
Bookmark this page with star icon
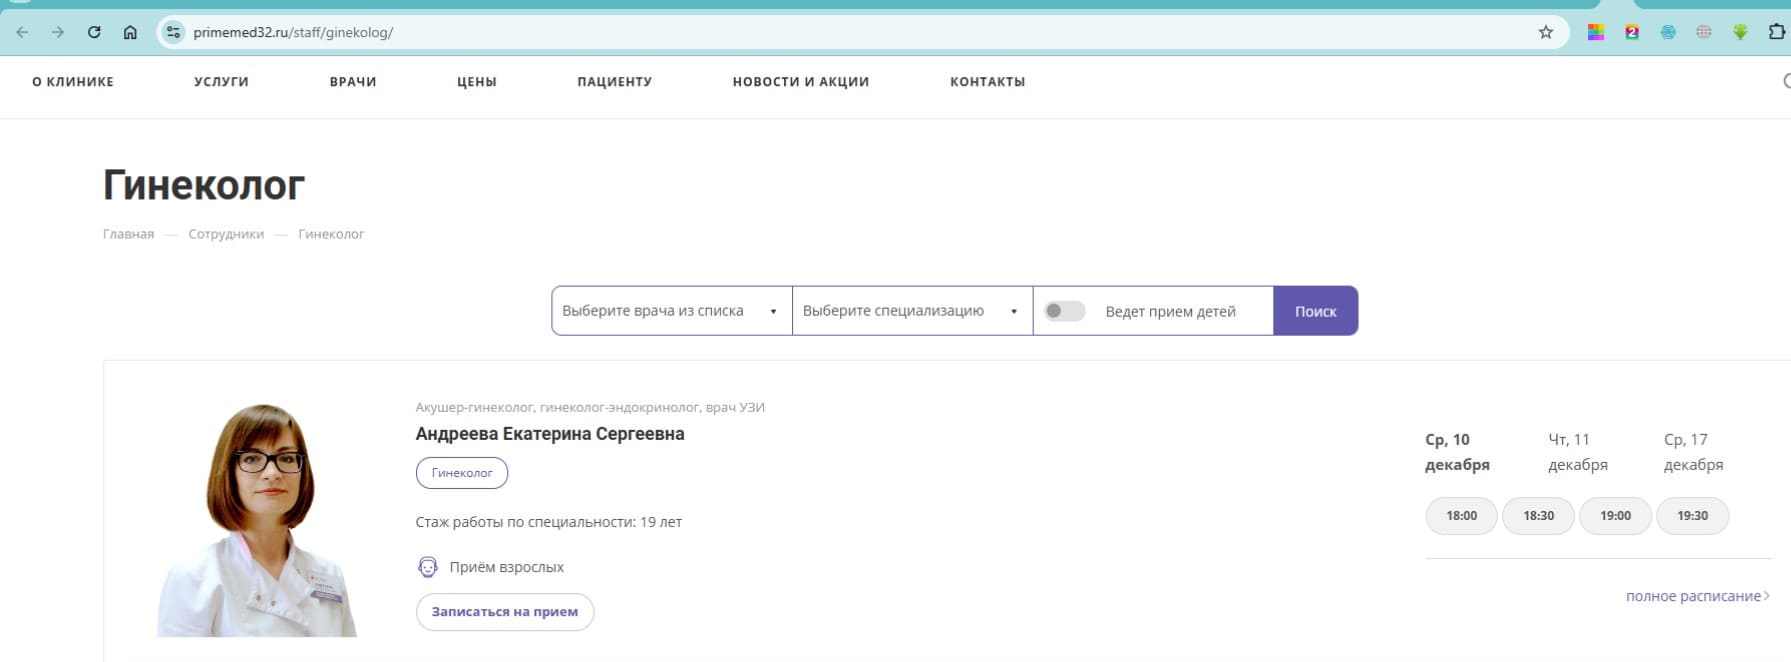click(x=1545, y=32)
